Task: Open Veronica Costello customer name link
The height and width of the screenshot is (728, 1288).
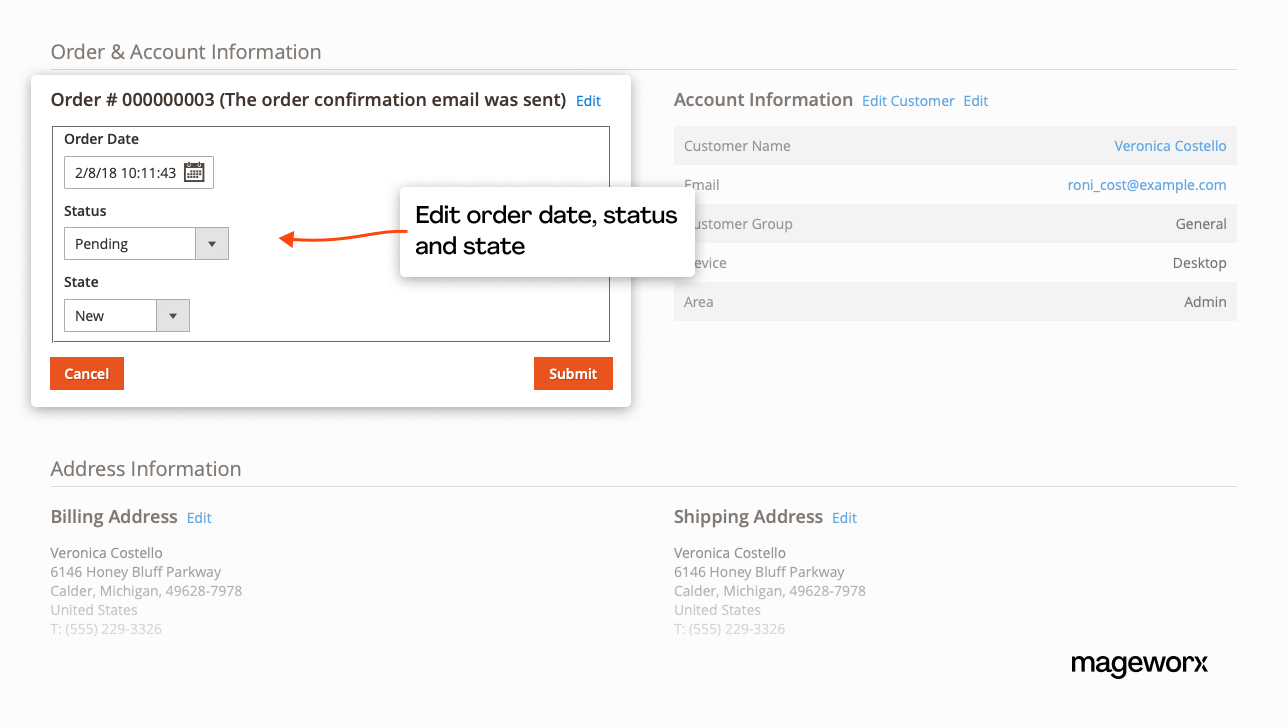Action: (x=1170, y=146)
